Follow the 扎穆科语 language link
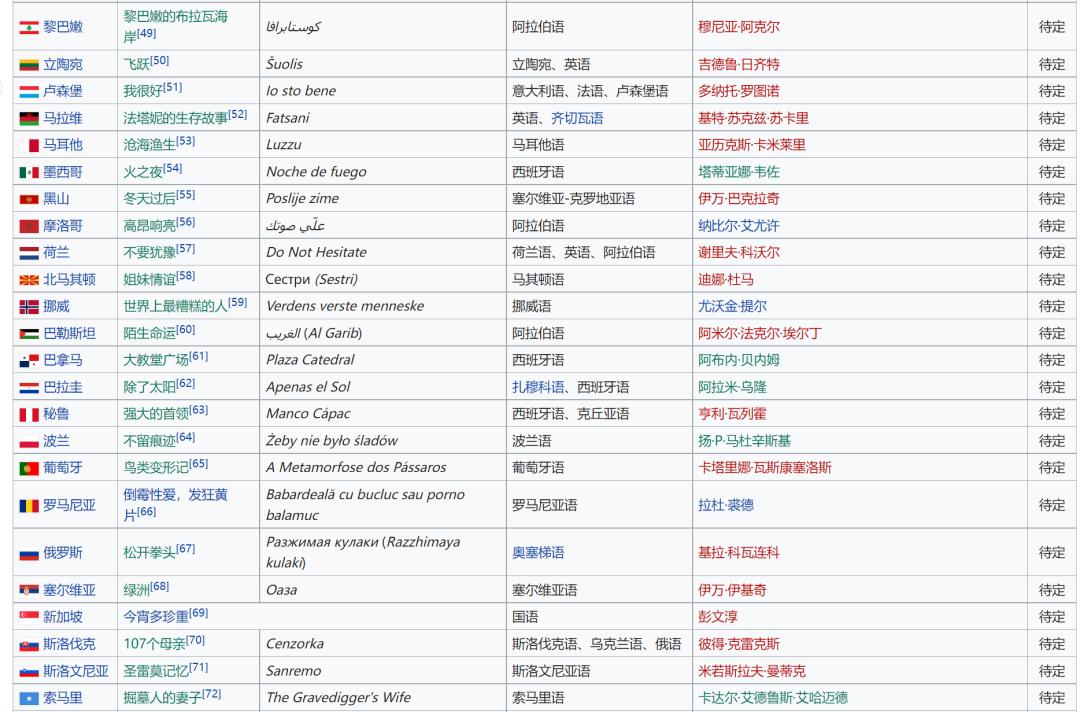The height and width of the screenshot is (712, 1080). [x=538, y=388]
